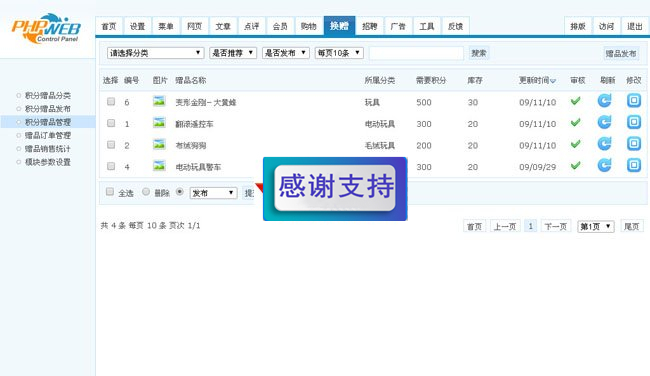Click the image icon for 翻滚遥控车
The width and height of the screenshot is (650, 376).
click(x=159, y=122)
